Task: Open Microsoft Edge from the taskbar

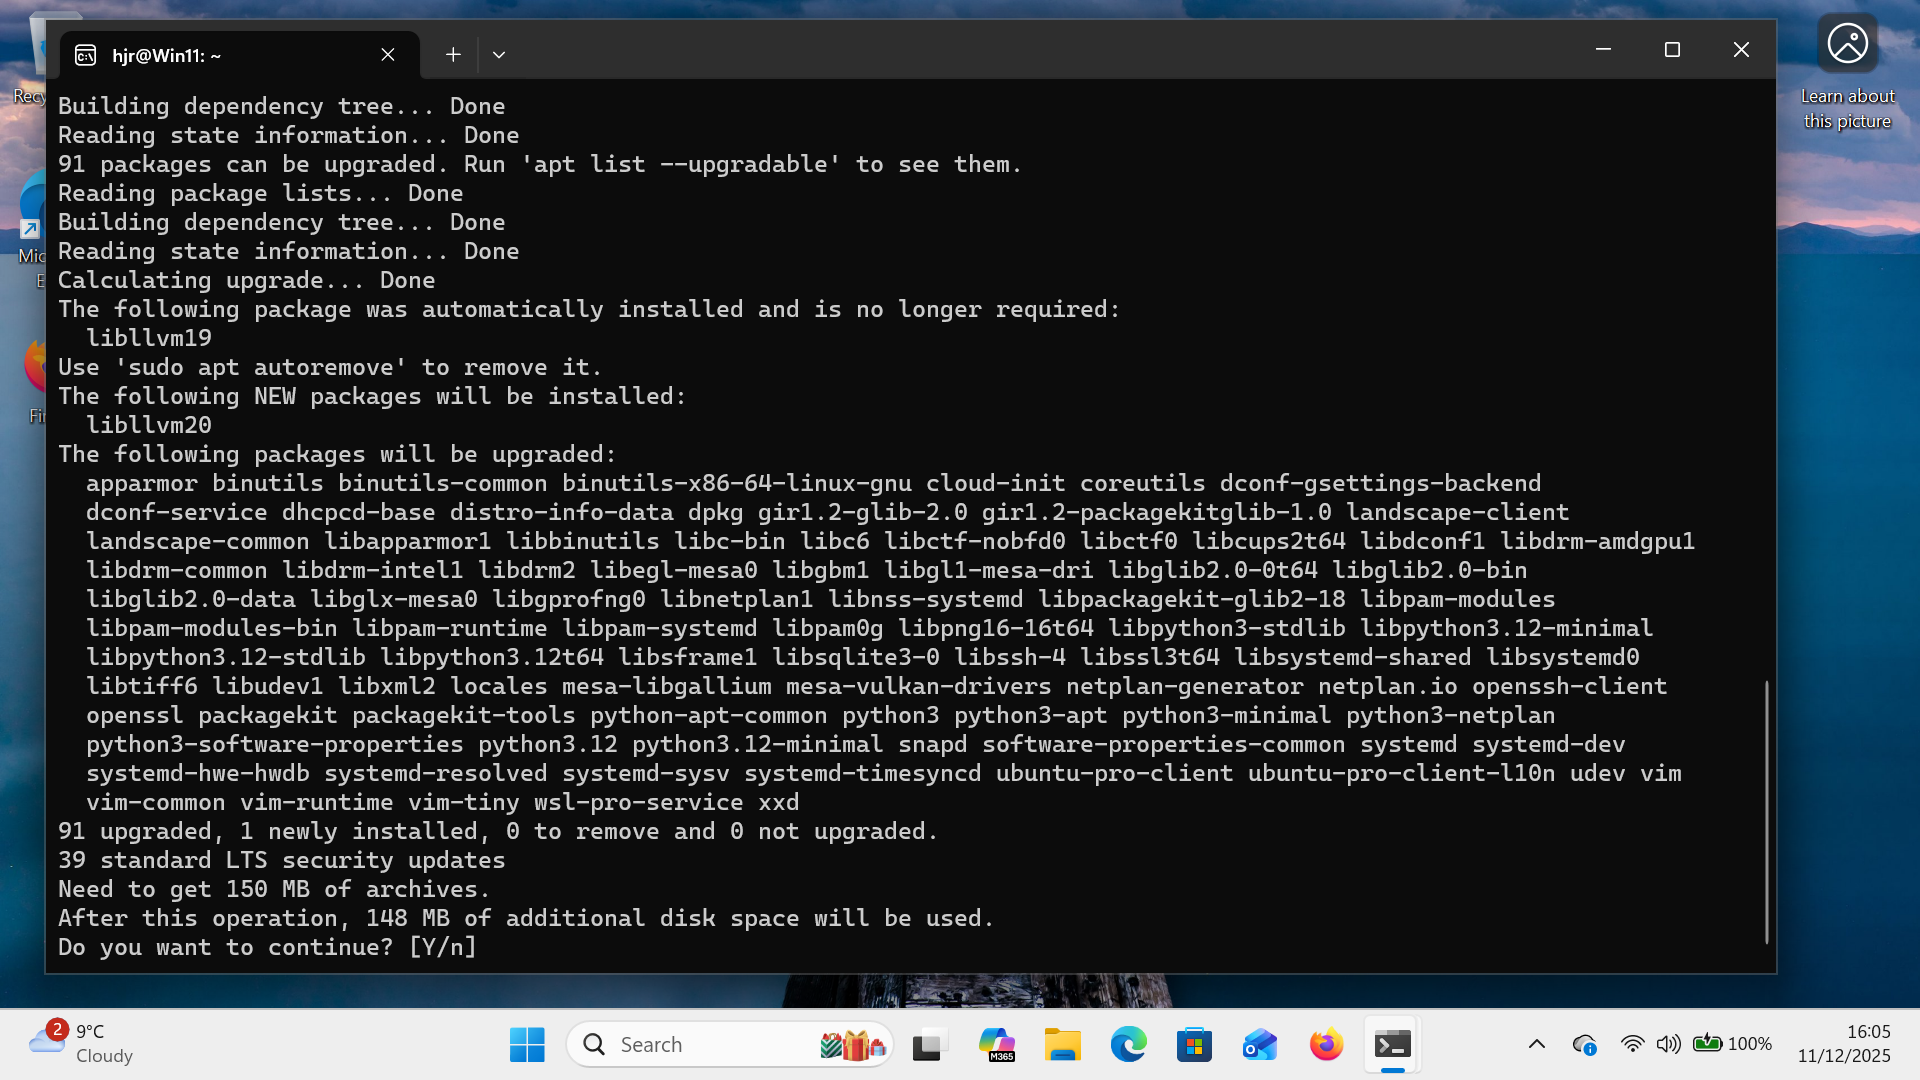Action: pyautogui.click(x=1128, y=1045)
